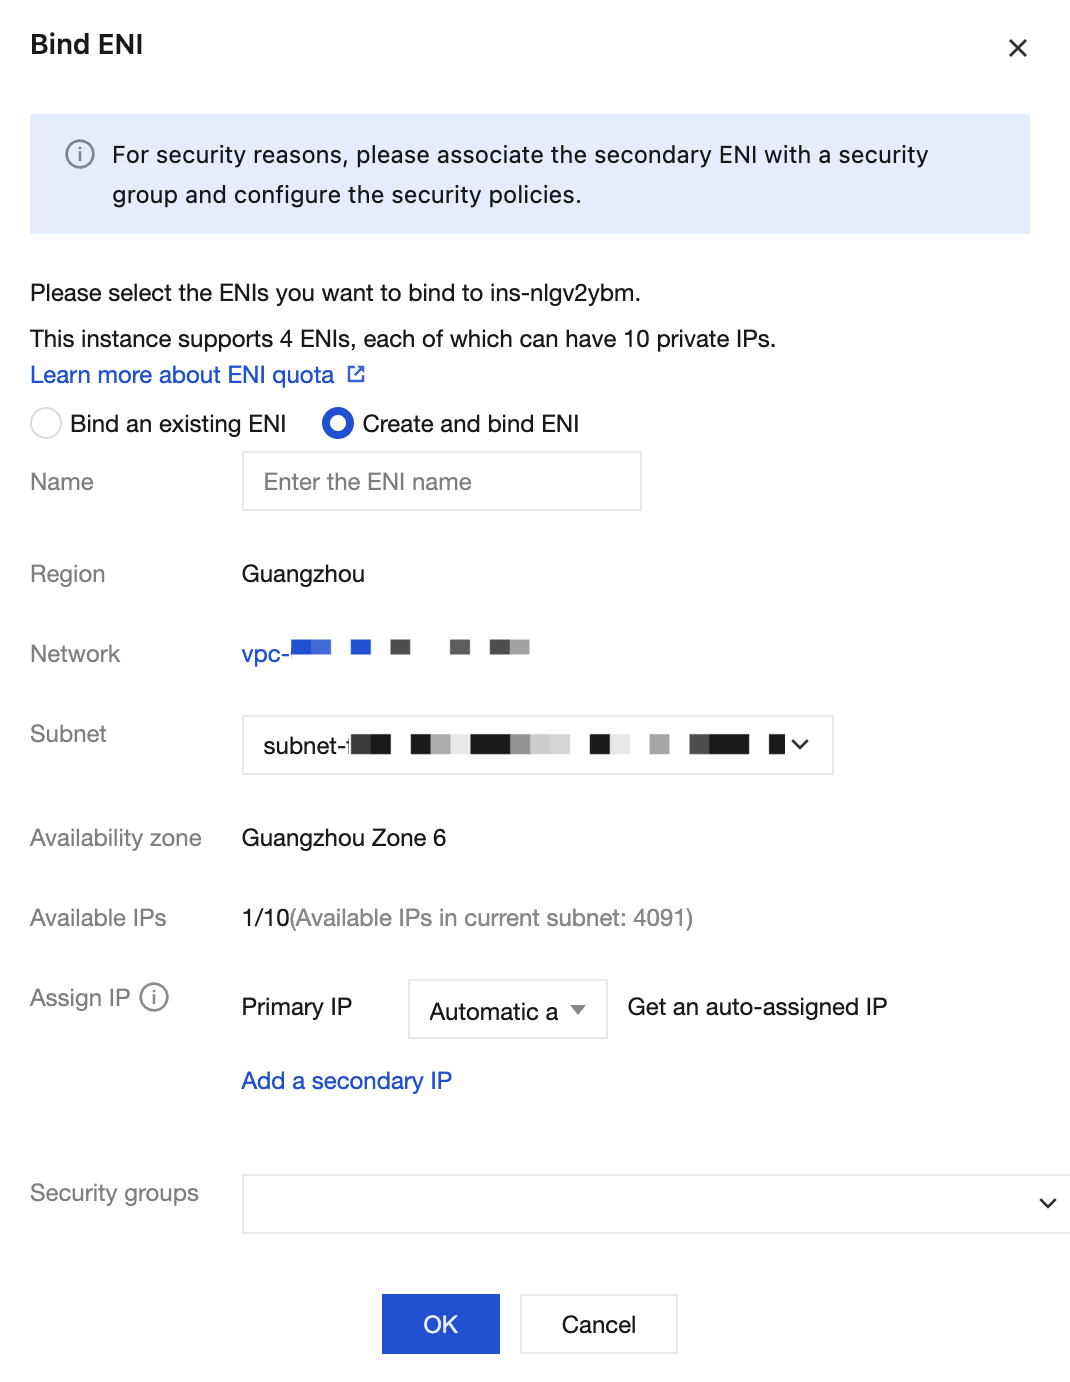Confirm with the OK button
The height and width of the screenshot is (1382, 1070).
[441, 1324]
